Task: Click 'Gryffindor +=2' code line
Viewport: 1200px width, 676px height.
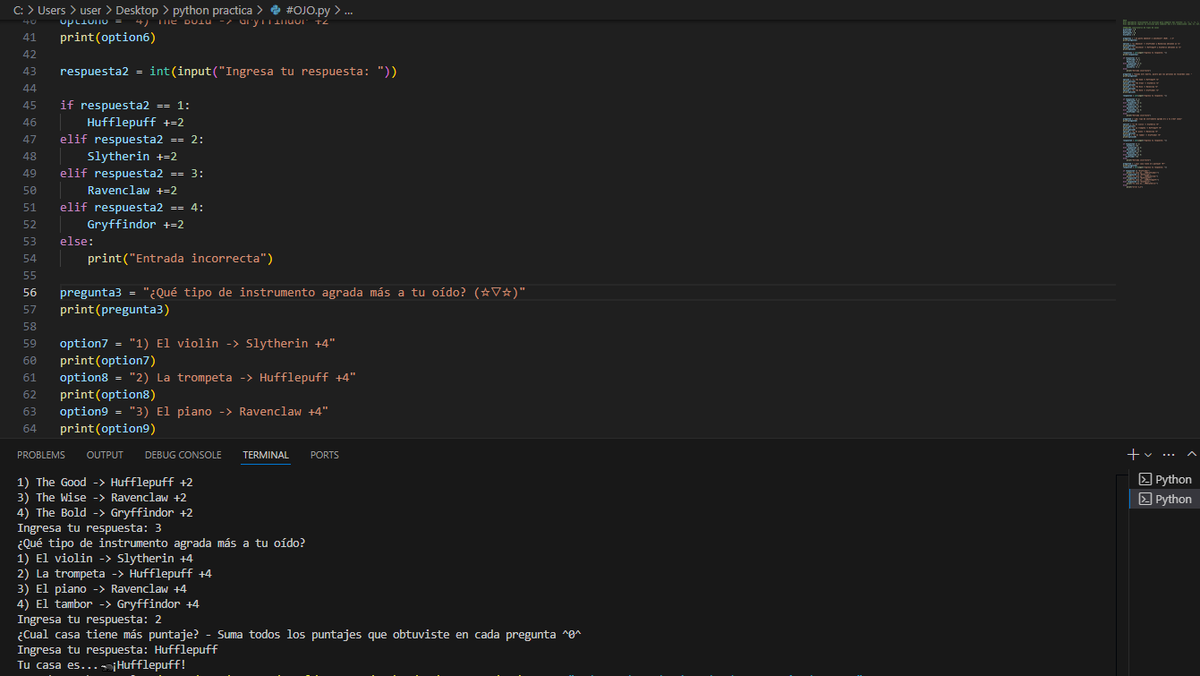Action: (x=135, y=224)
